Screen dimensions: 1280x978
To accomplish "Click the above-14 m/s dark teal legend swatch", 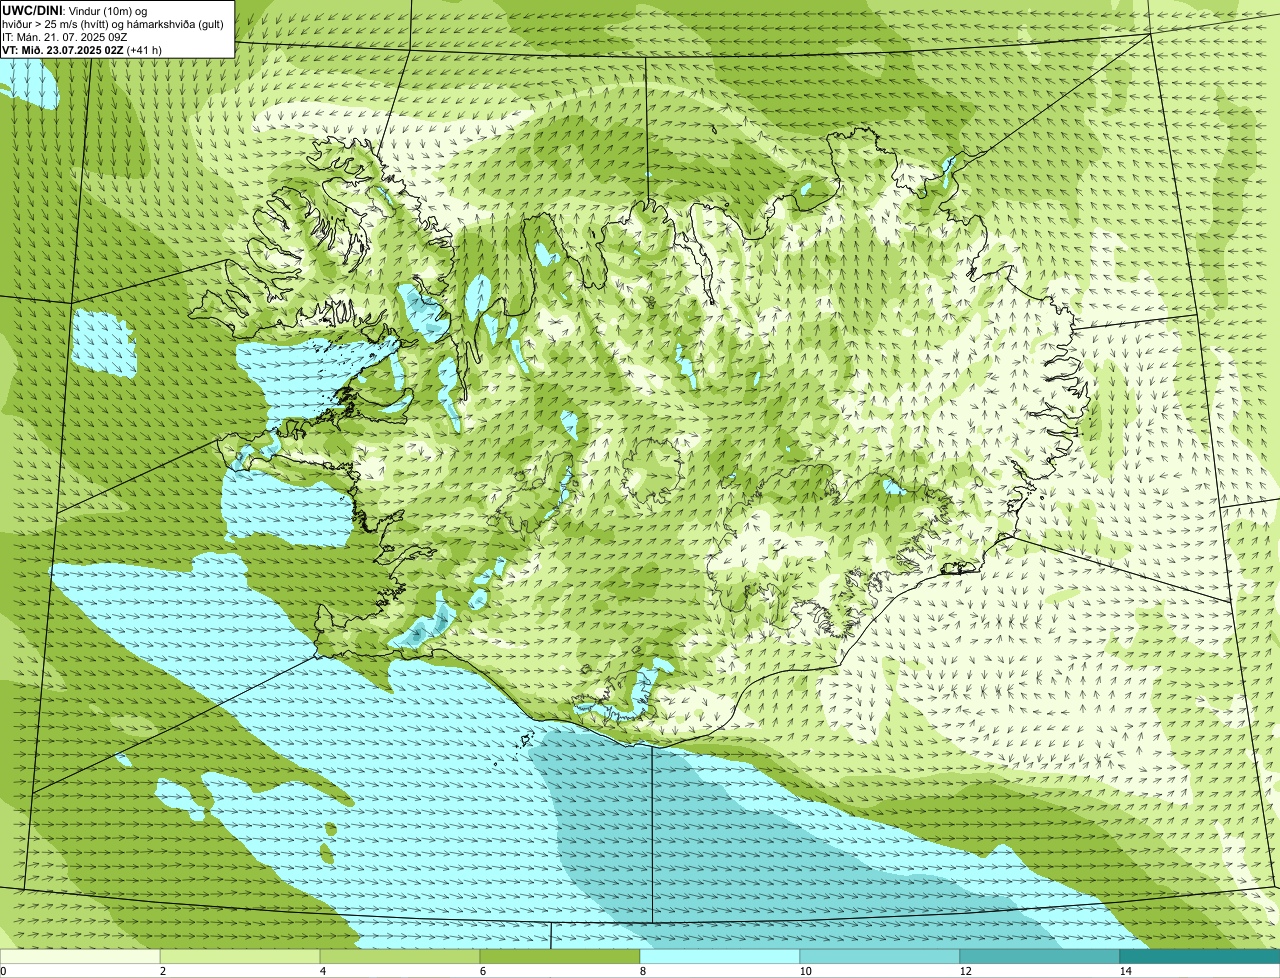I will [1200, 956].
